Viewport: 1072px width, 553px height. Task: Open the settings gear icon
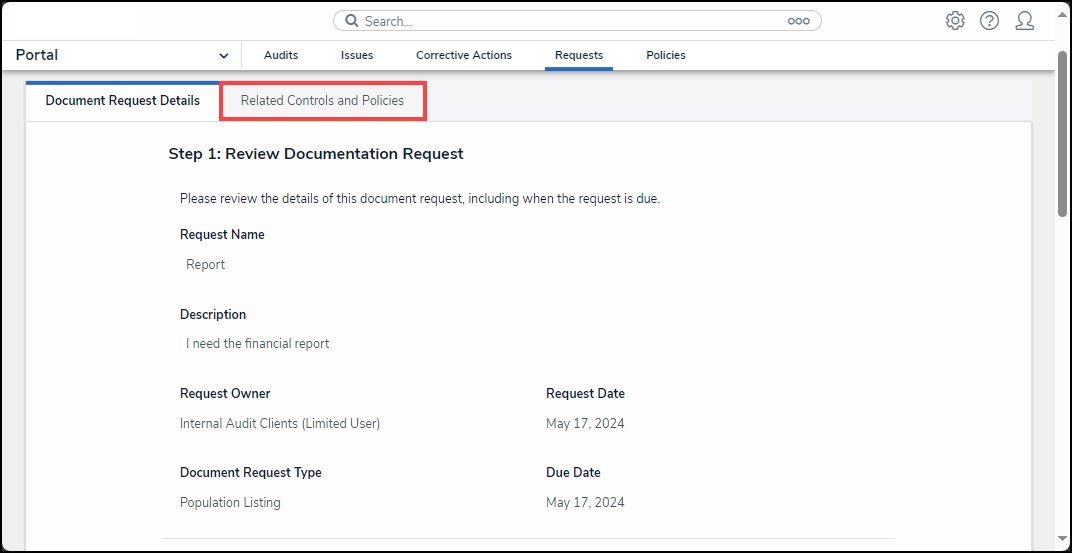coord(955,21)
